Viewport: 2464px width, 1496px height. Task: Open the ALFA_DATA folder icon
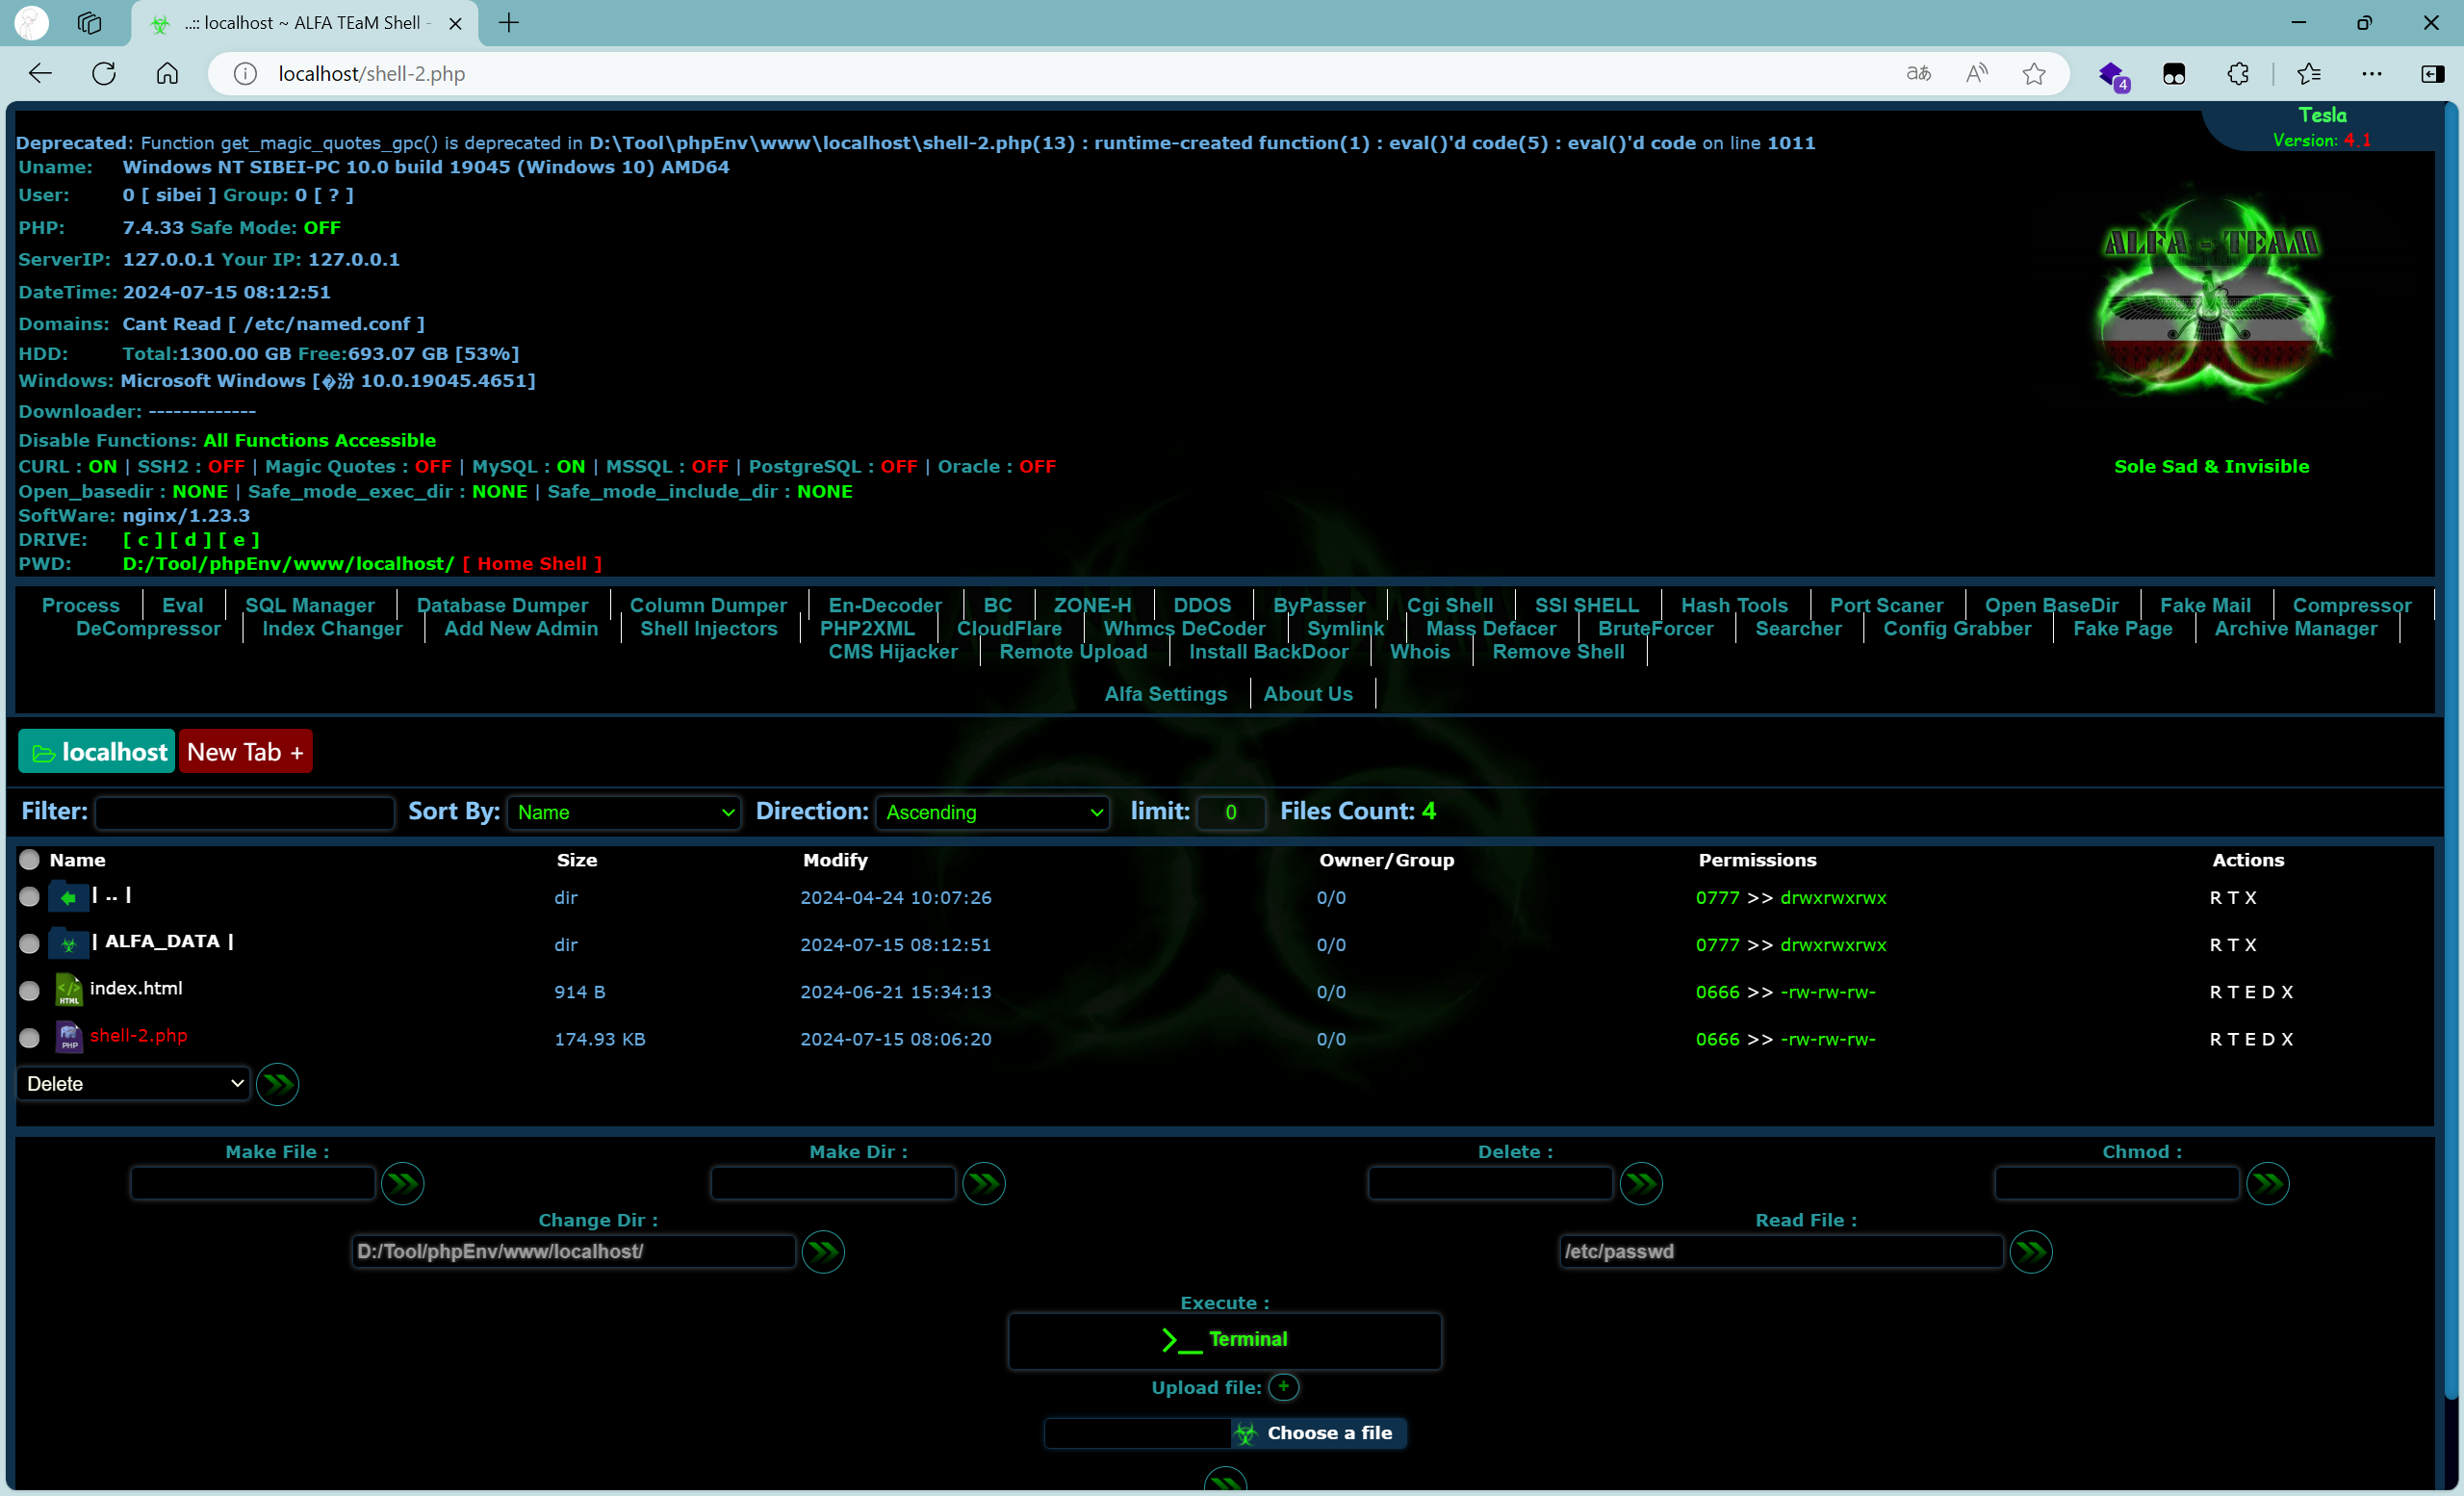[x=68, y=943]
